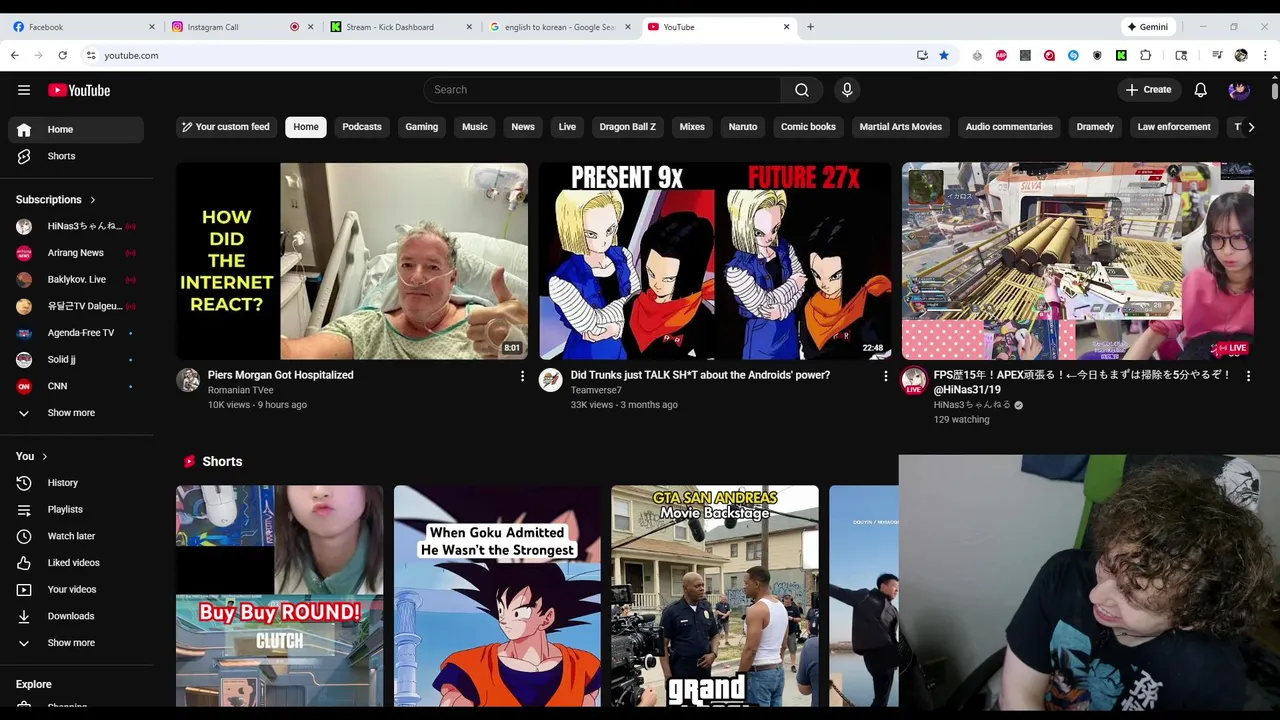
Task: Show next category chips with the arrow
Action: [x=1250, y=127]
